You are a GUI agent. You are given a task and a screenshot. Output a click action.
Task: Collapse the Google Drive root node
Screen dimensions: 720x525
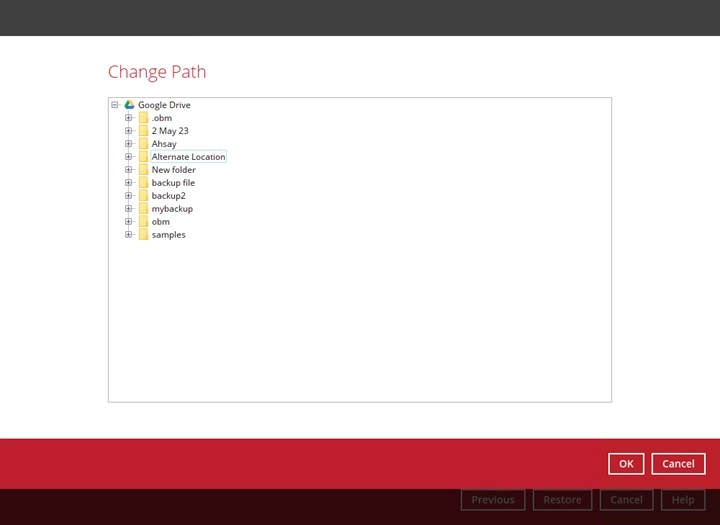pyautogui.click(x=115, y=105)
